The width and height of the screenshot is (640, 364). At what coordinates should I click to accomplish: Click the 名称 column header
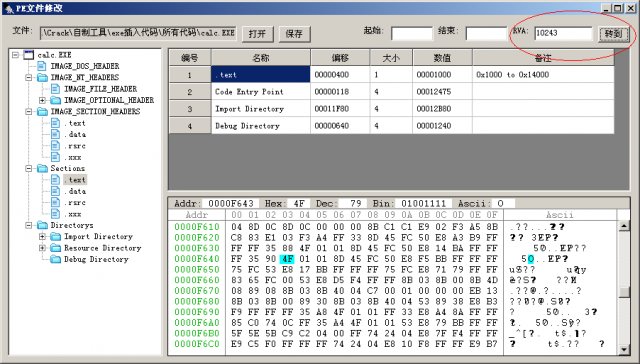(x=261, y=58)
